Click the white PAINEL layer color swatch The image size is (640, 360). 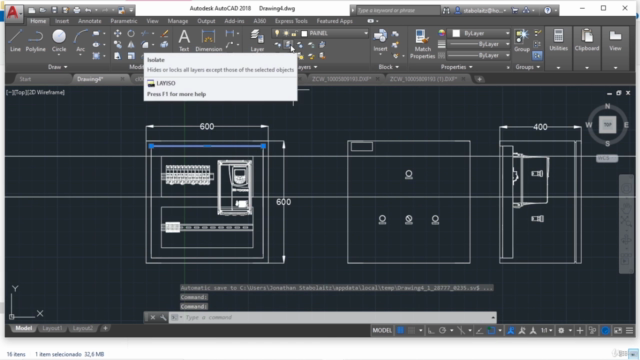(x=304, y=33)
